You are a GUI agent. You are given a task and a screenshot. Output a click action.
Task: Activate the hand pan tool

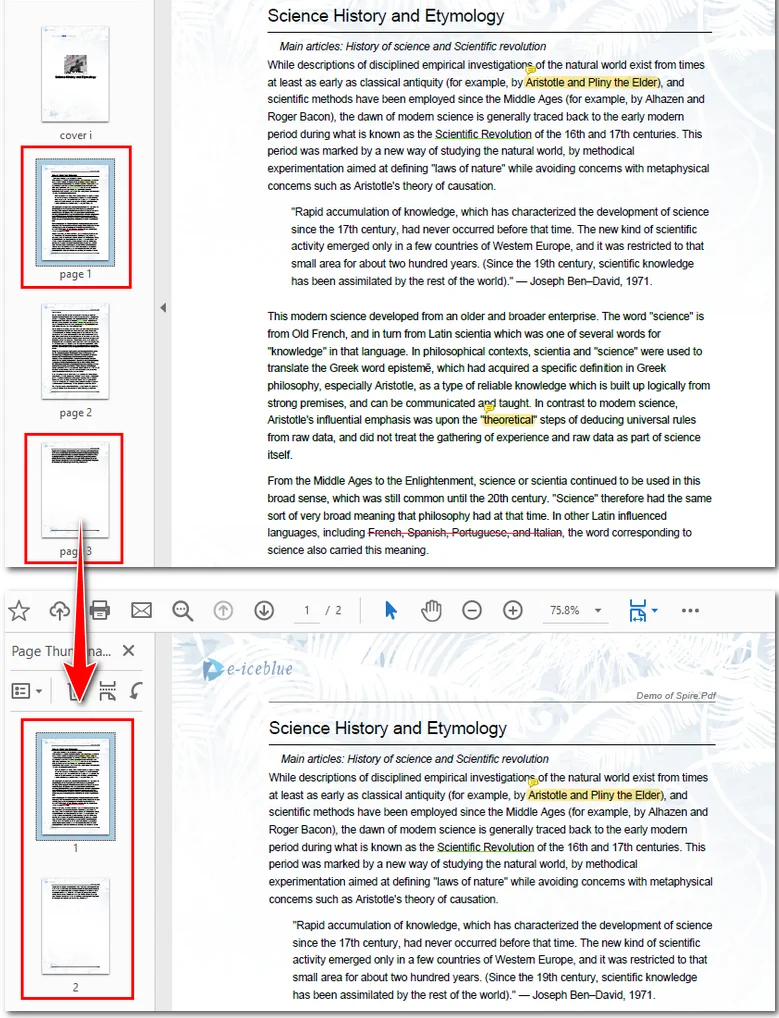(x=431, y=610)
